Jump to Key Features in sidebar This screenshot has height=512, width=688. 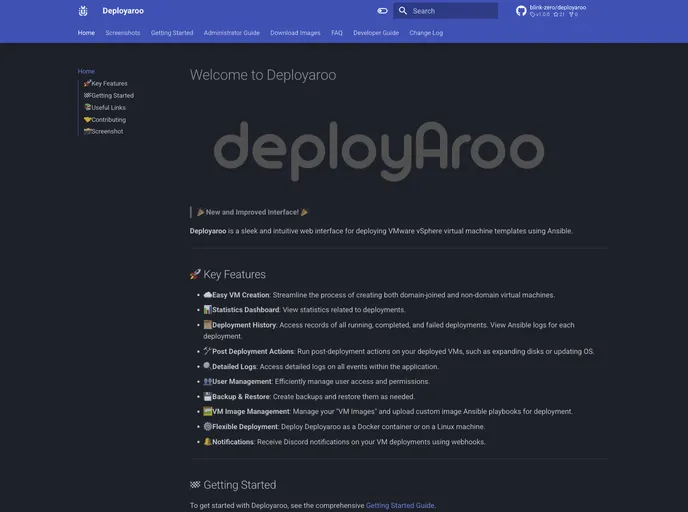(x=109, y=84)
